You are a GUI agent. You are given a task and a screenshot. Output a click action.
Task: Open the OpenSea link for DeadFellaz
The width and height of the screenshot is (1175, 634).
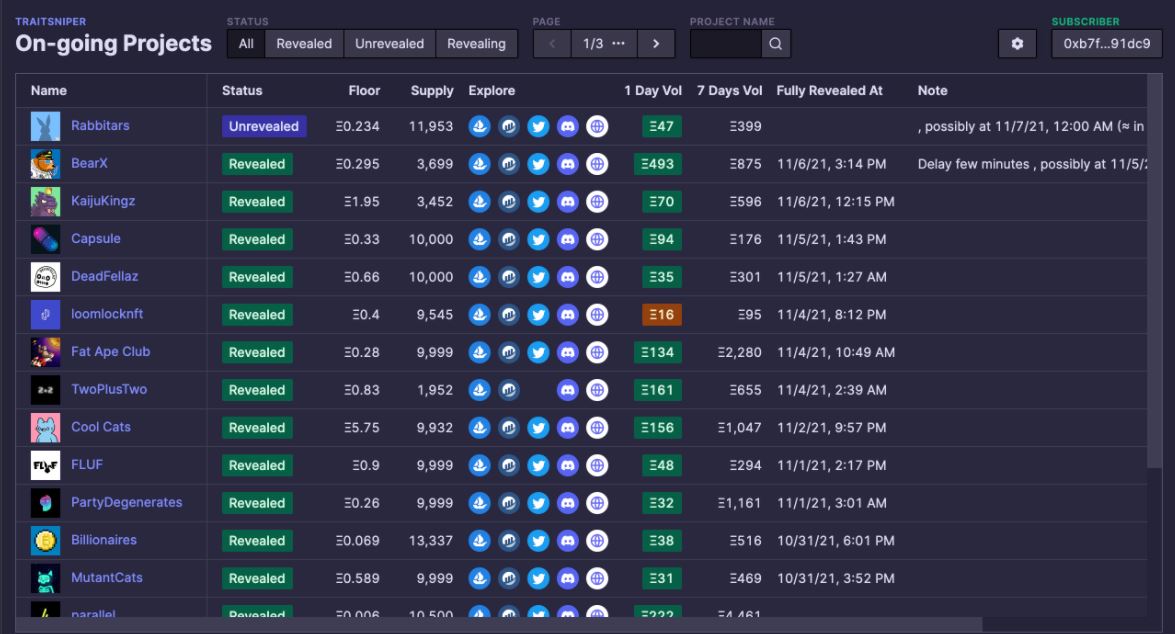480,277
